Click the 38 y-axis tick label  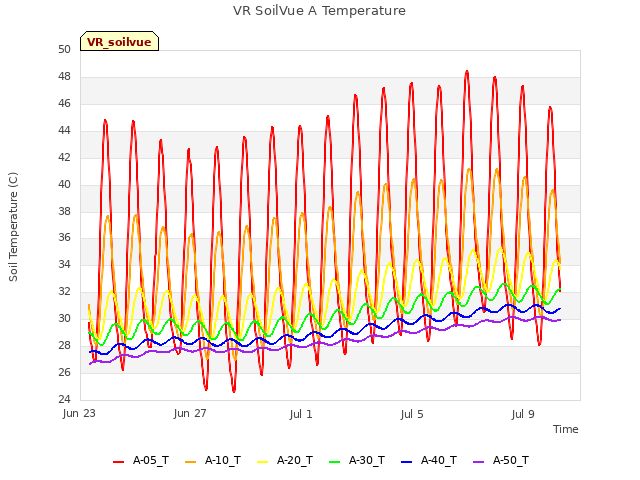pyautogui.click(x=64, y=211)
